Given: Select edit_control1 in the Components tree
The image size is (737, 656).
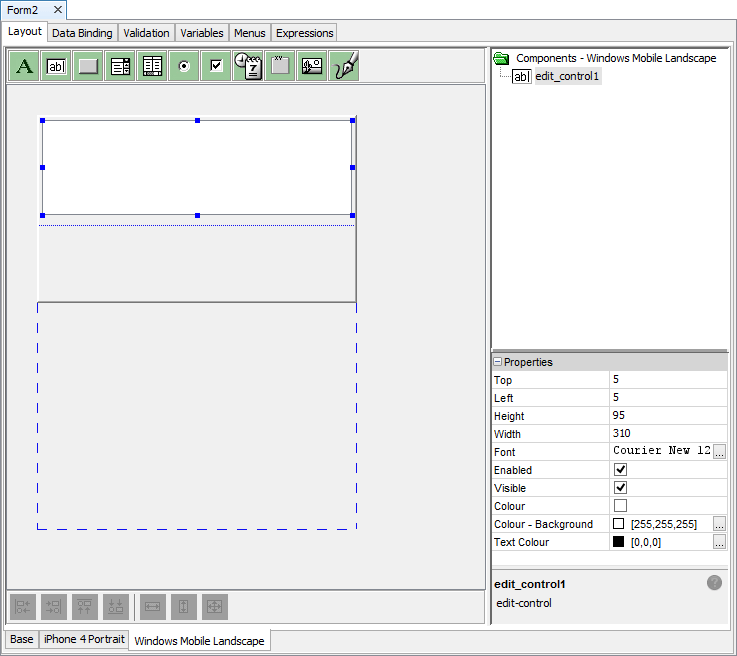Looking at the screenshot, I should pyautogui.click(x=567, y=76).
